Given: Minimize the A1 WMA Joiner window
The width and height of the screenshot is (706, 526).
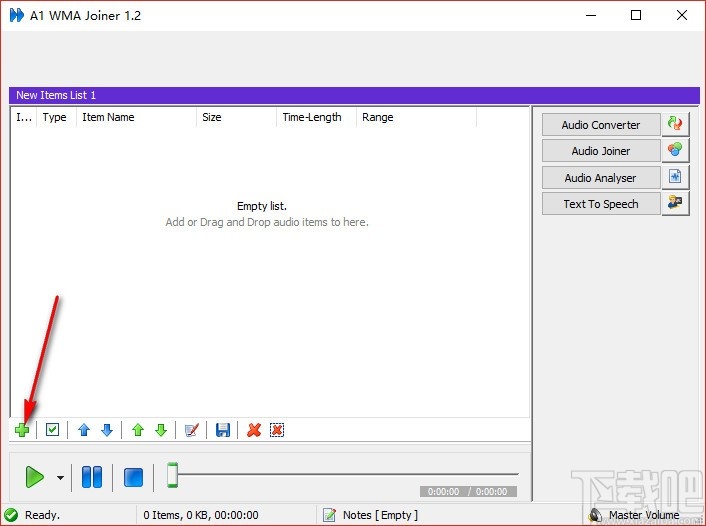Looking at the screenshot, I should click(x=591, y=15).
